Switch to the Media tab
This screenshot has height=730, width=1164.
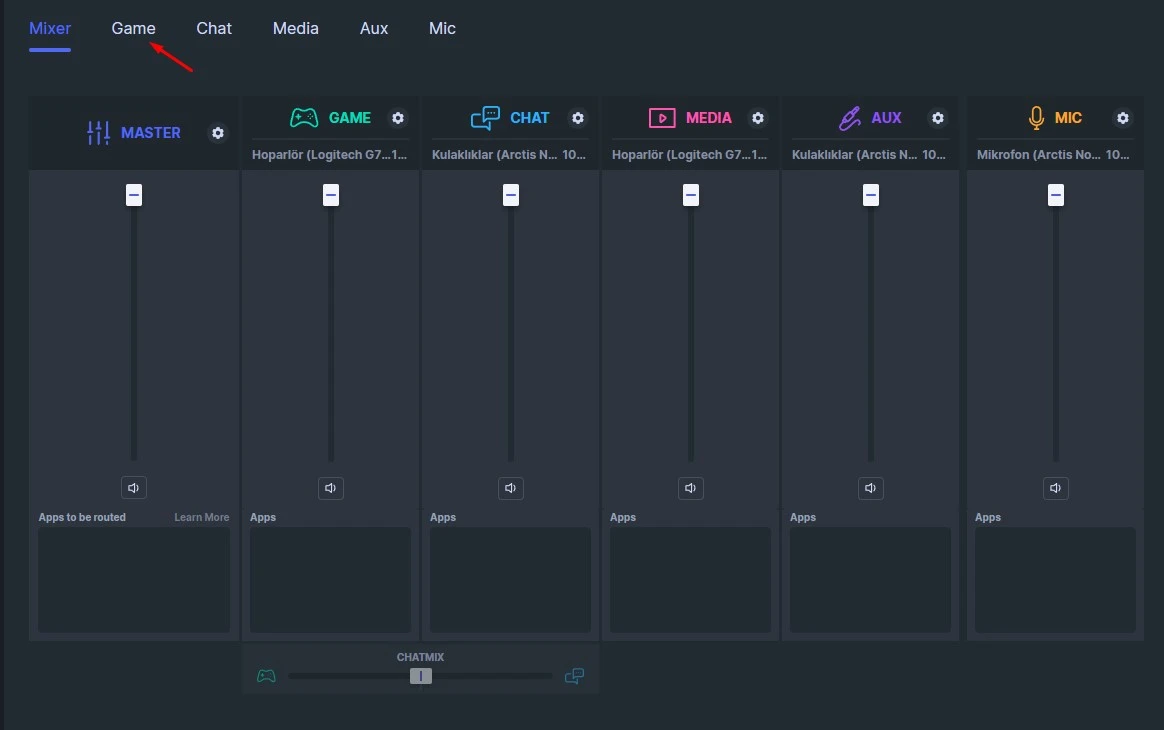click(x=295, y=28)
